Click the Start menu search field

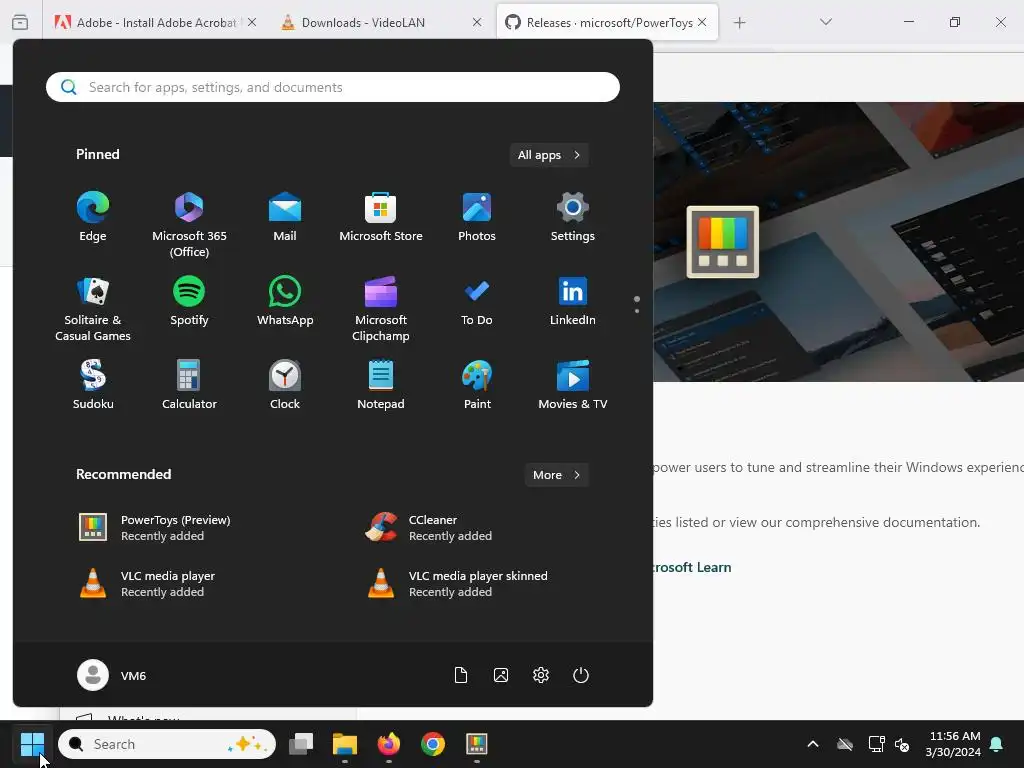point(332,87)
